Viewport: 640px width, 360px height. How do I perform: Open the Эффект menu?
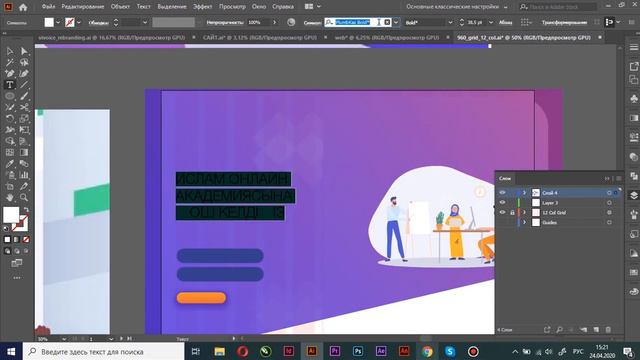202,7
